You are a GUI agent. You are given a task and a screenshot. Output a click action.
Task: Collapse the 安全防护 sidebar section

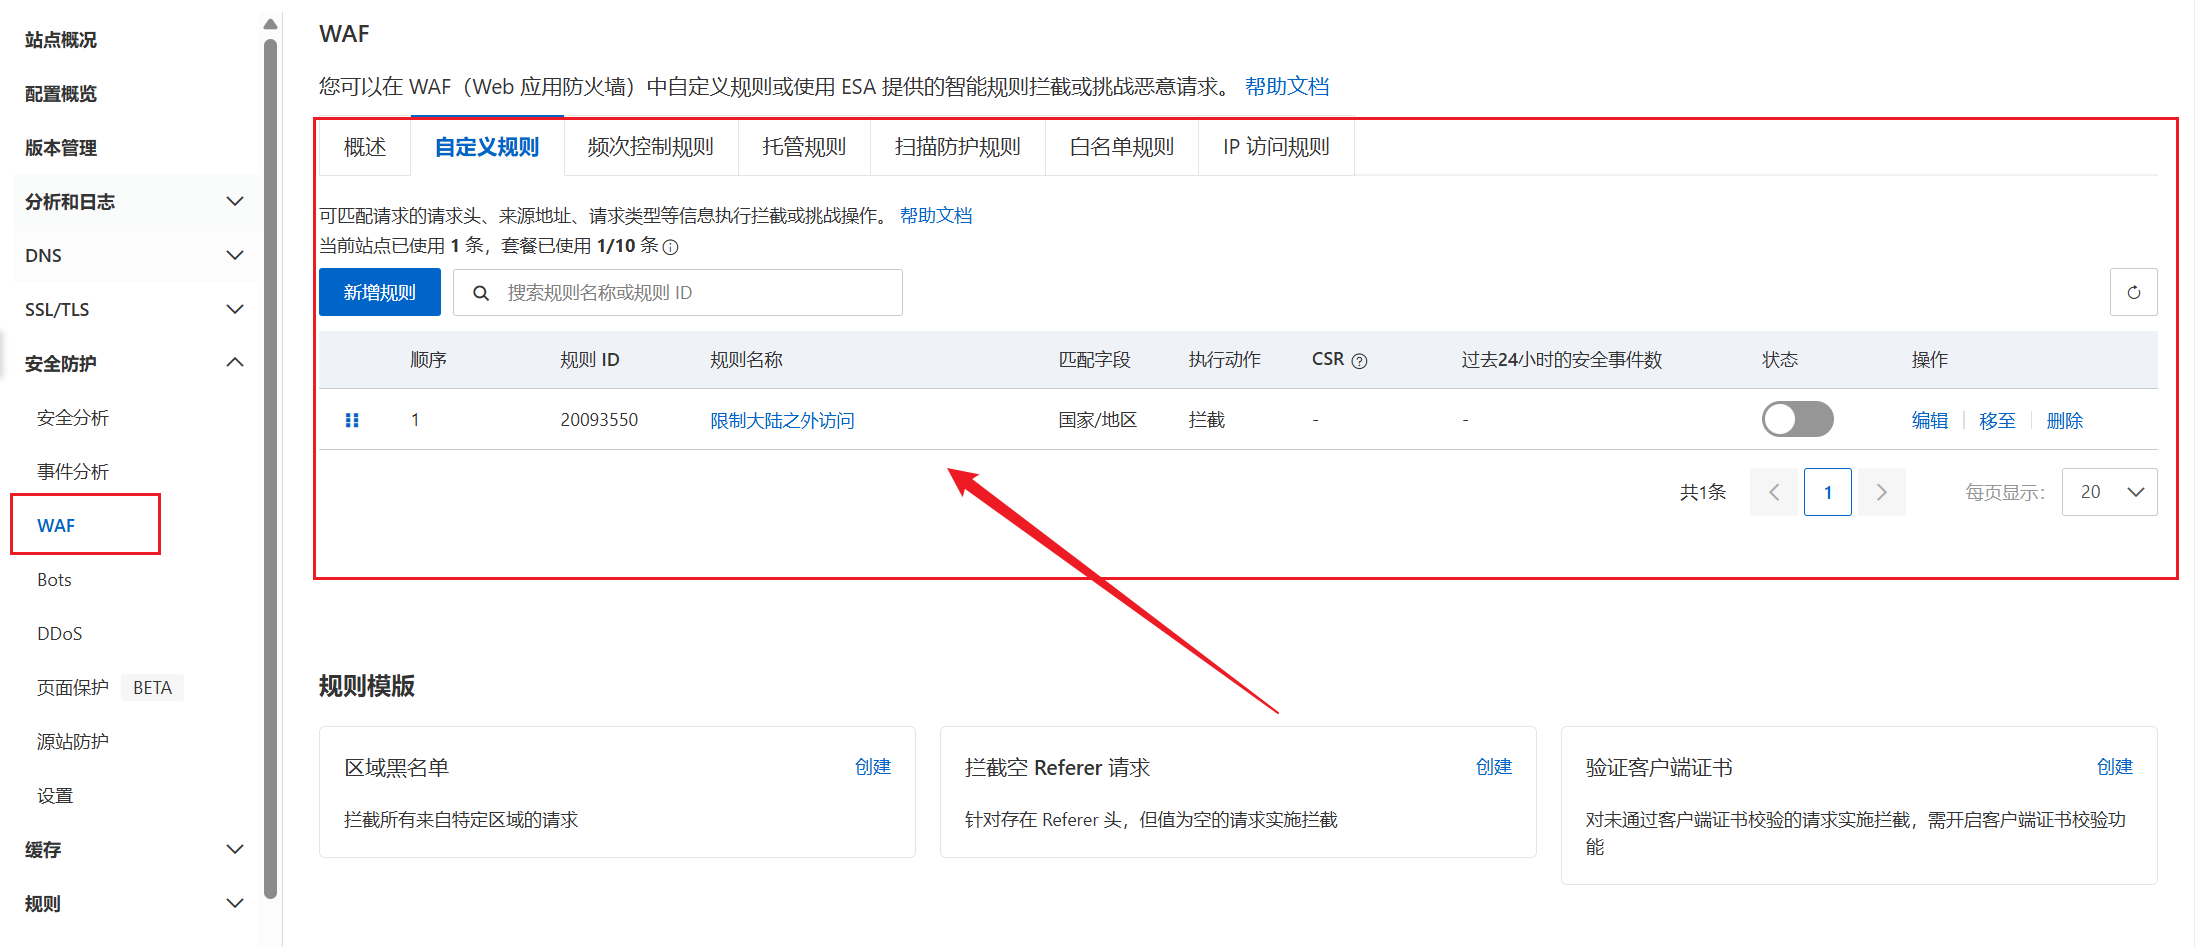click(234, 363)
